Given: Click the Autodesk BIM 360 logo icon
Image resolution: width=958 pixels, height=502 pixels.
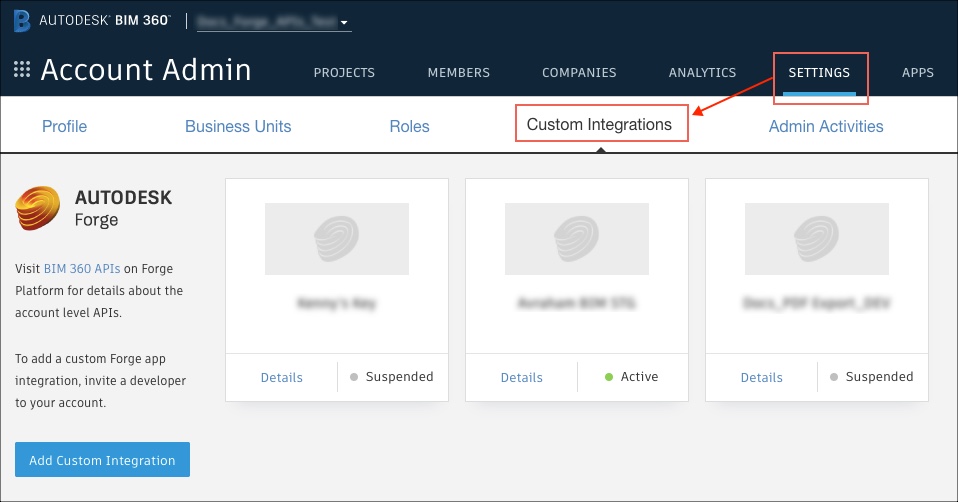Looking at the screenshot, I should 22,20.
